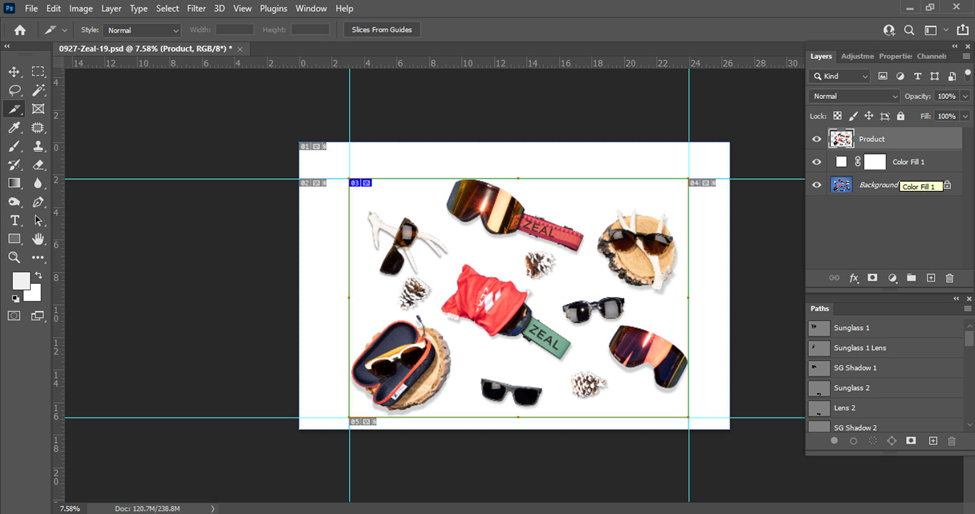The height and width of the screenshot is (514, 975).
Task: Open the layer blend mode dropdown
Action: pyautogui.click(x=855, y=96)
